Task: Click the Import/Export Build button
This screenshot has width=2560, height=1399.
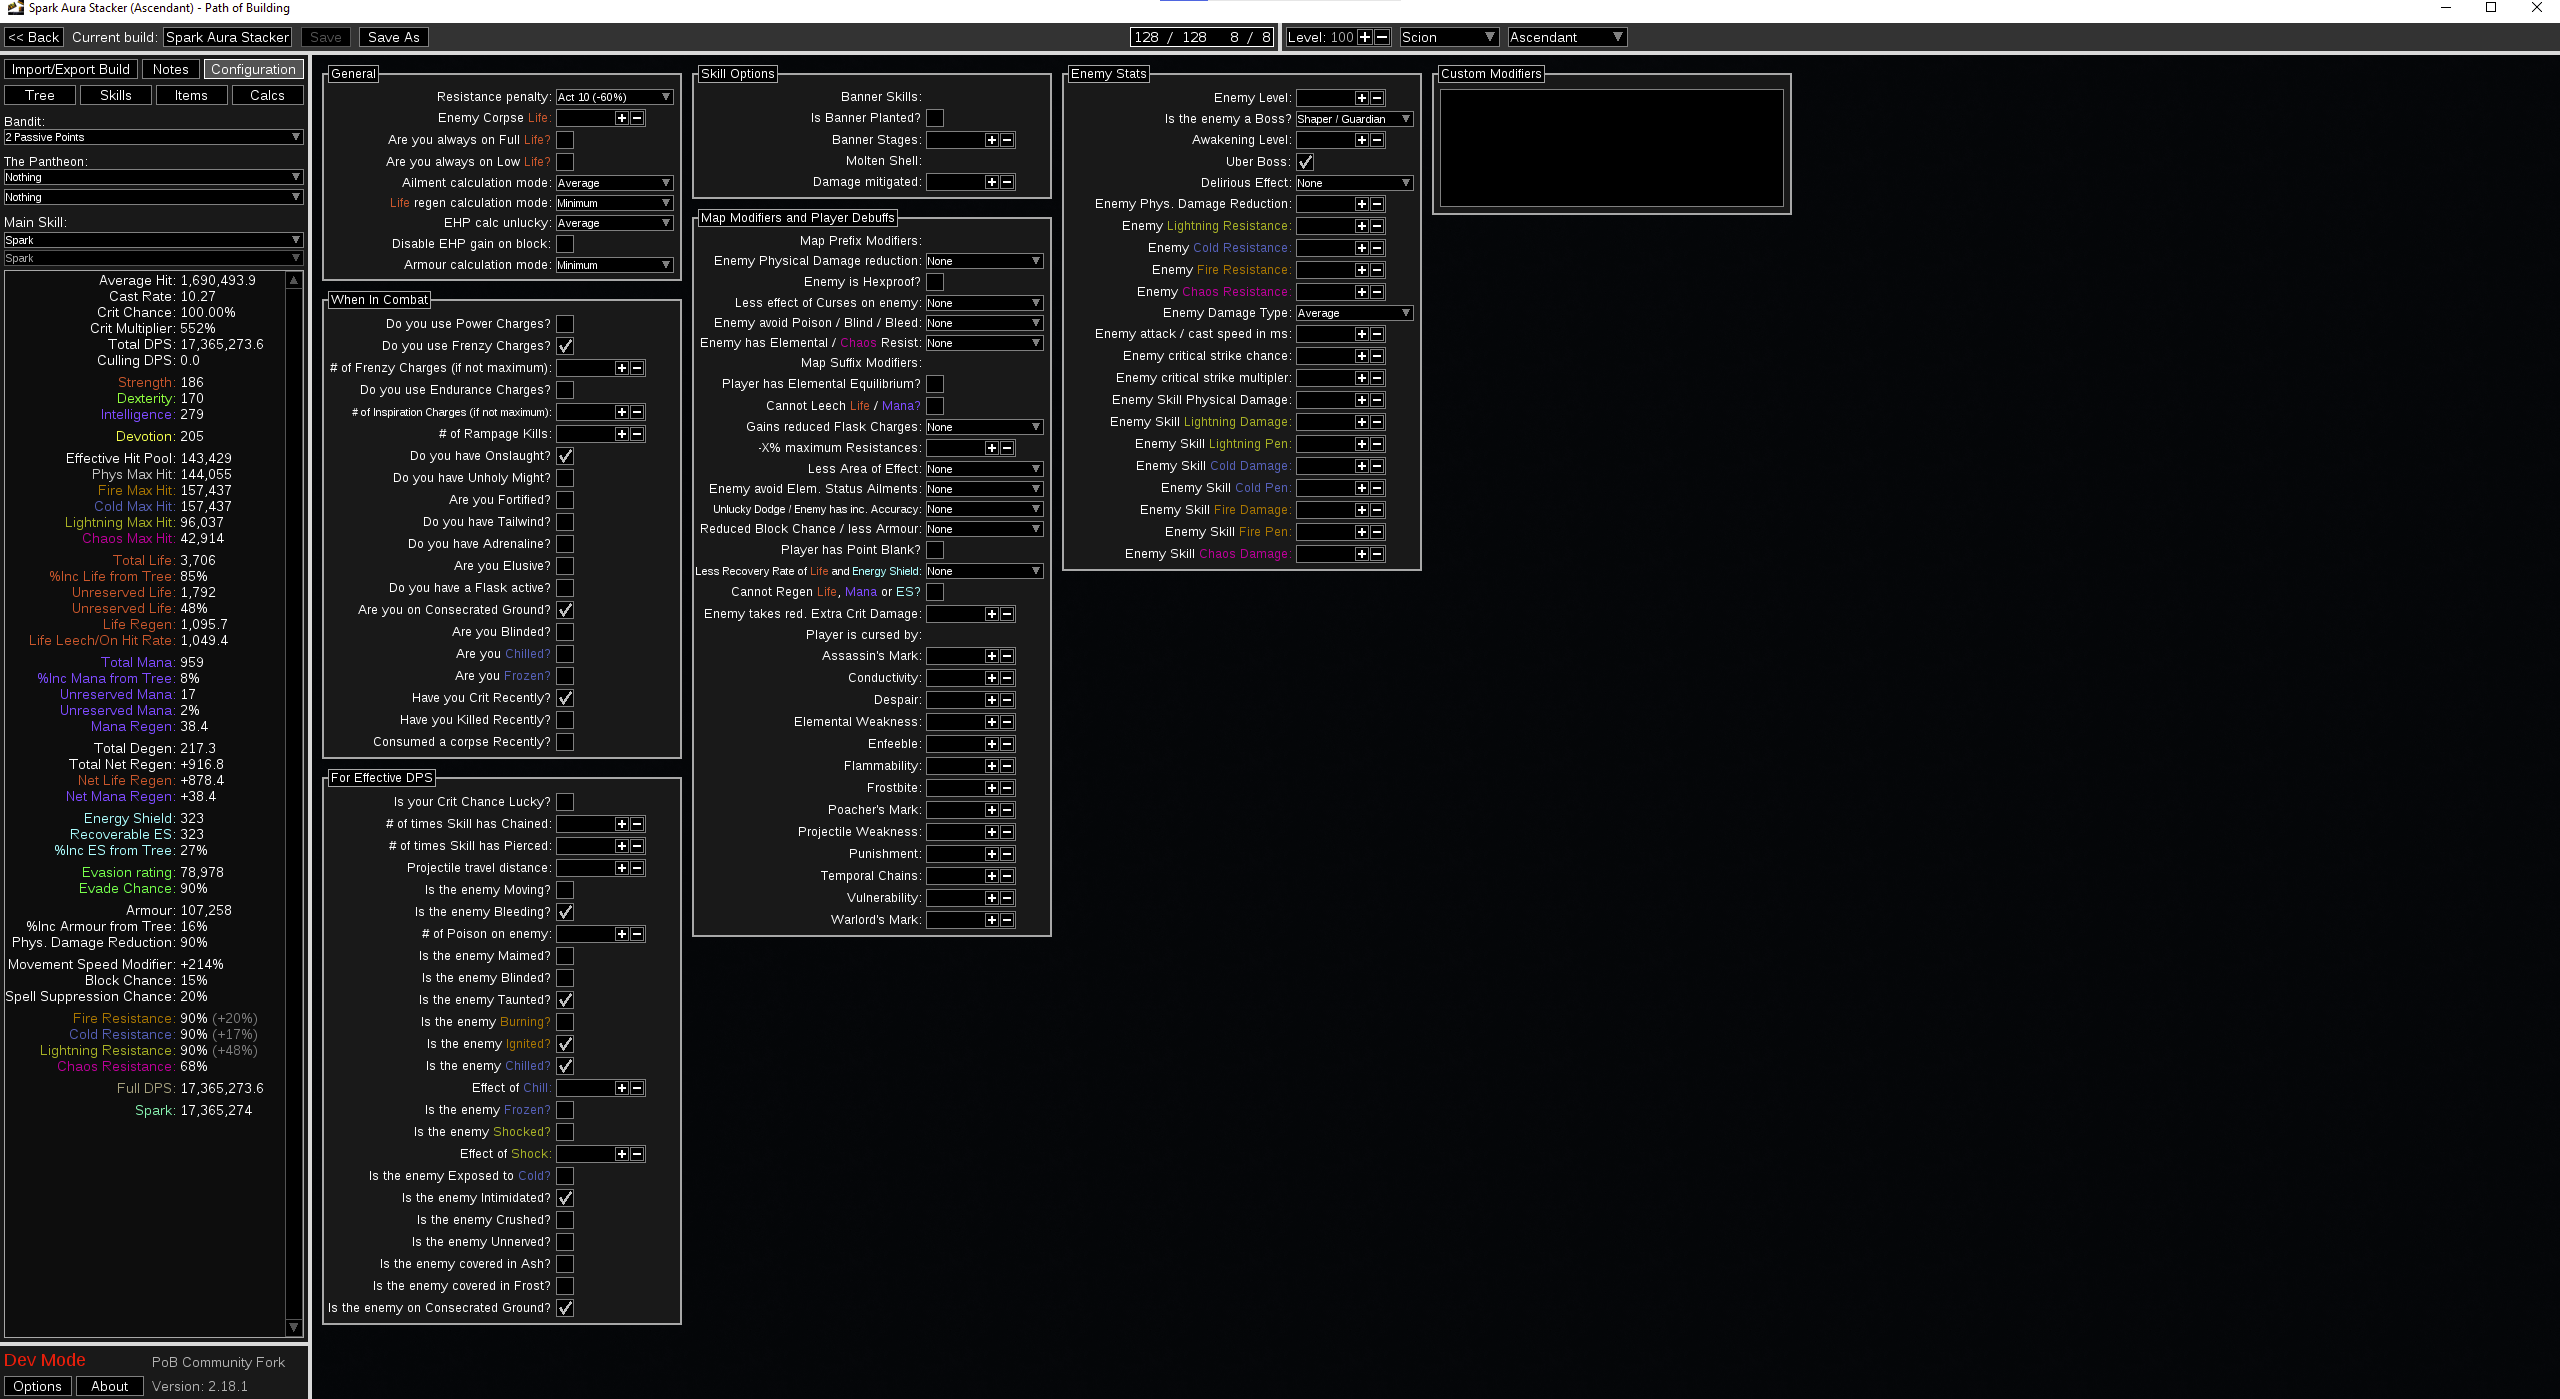Action: click(71, 69)
